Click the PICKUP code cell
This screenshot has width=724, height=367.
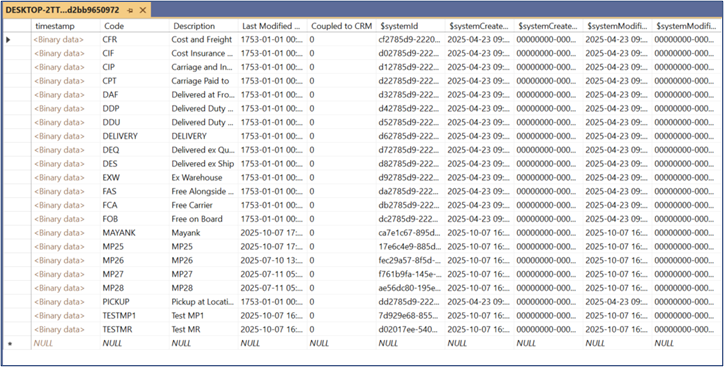(135, 302)
